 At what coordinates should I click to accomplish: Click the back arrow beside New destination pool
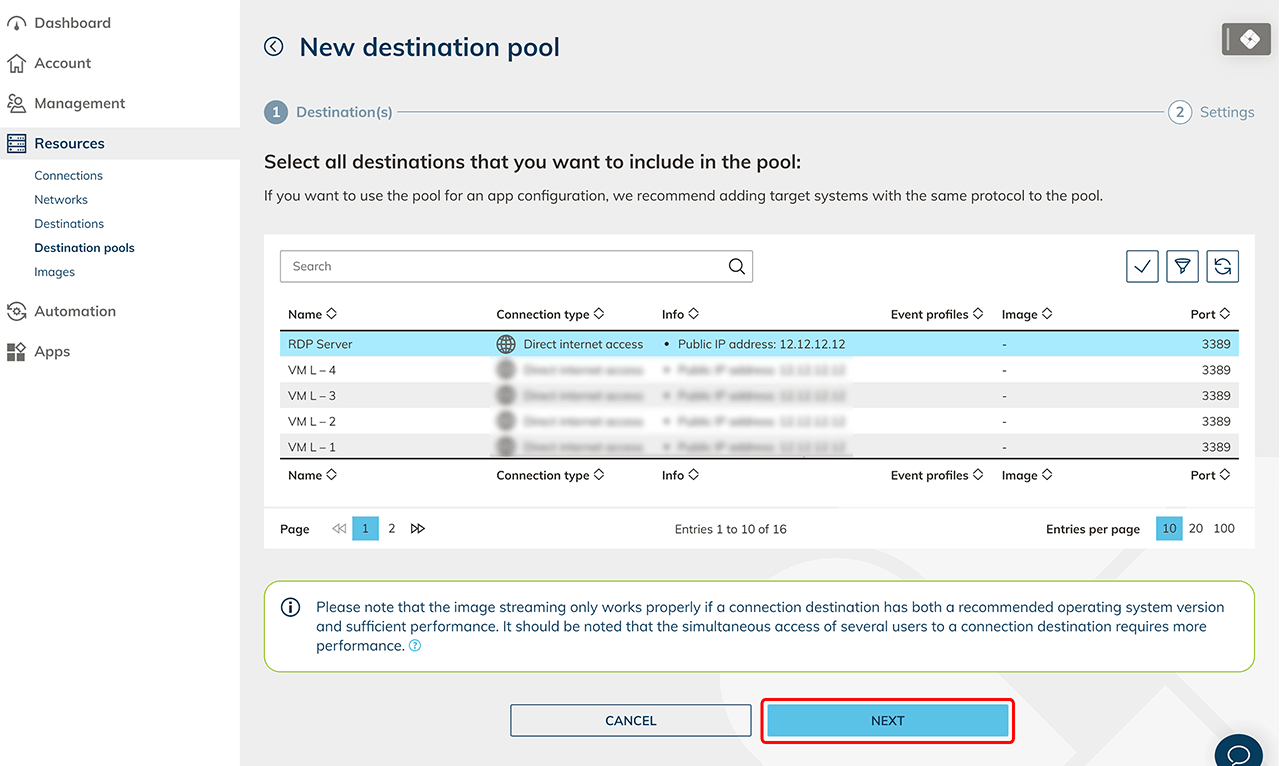click(274, 47)
